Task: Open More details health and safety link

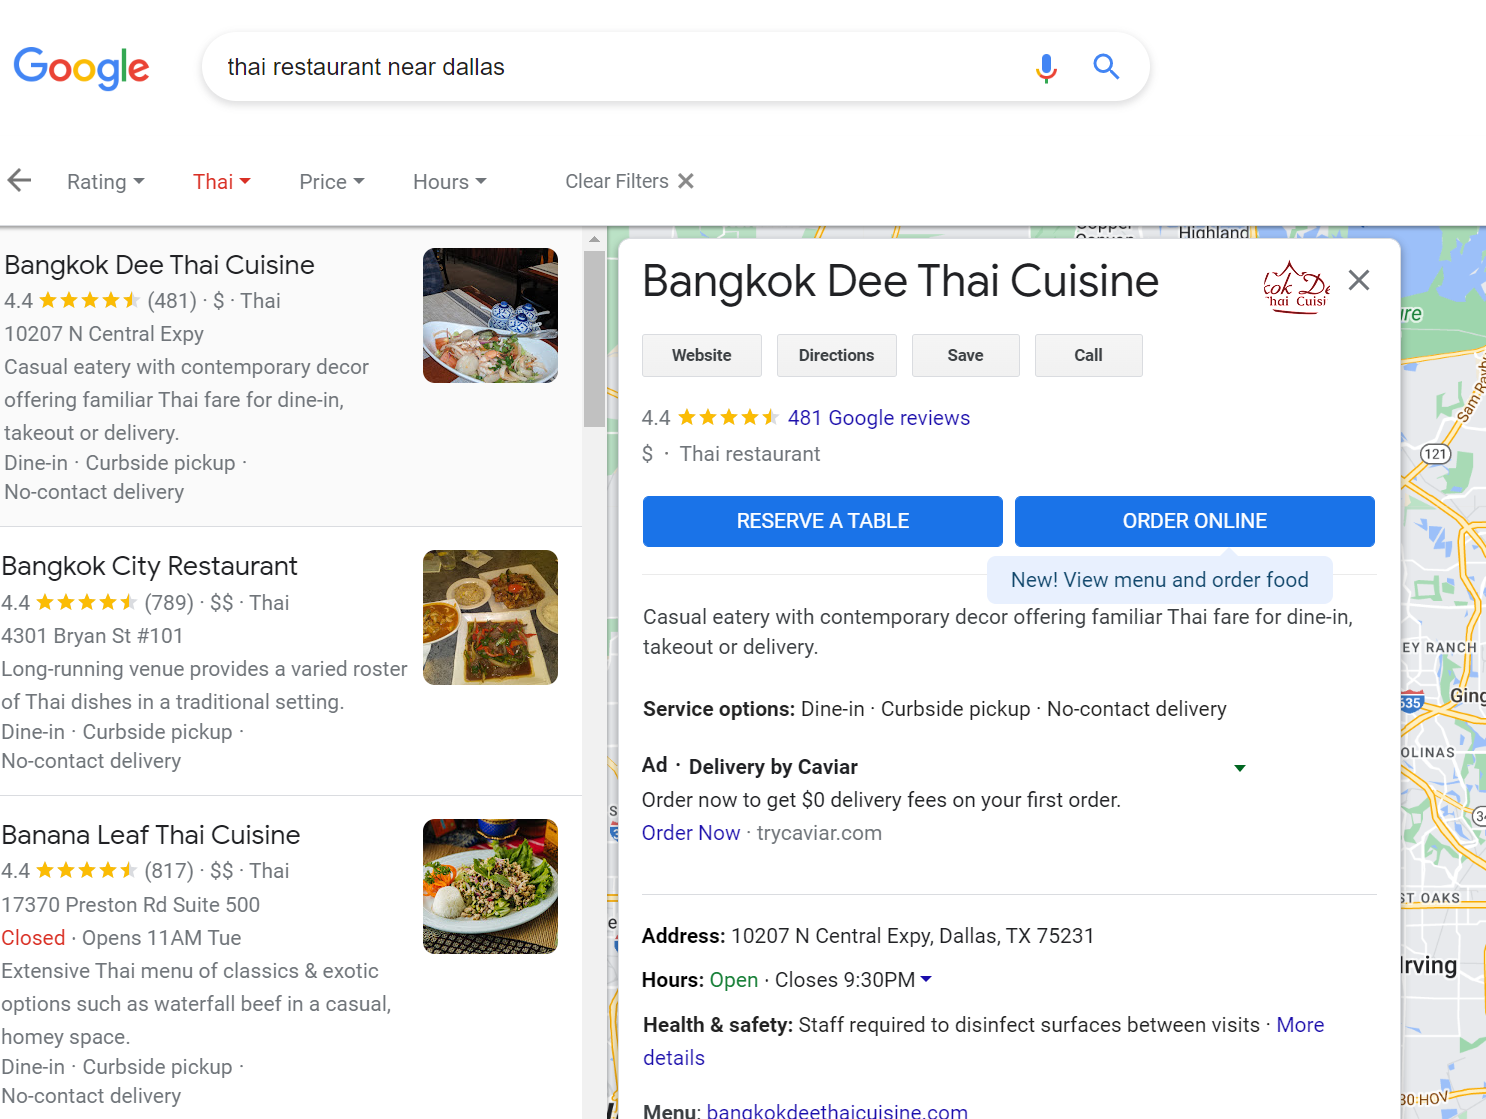Action: 1300,1025
